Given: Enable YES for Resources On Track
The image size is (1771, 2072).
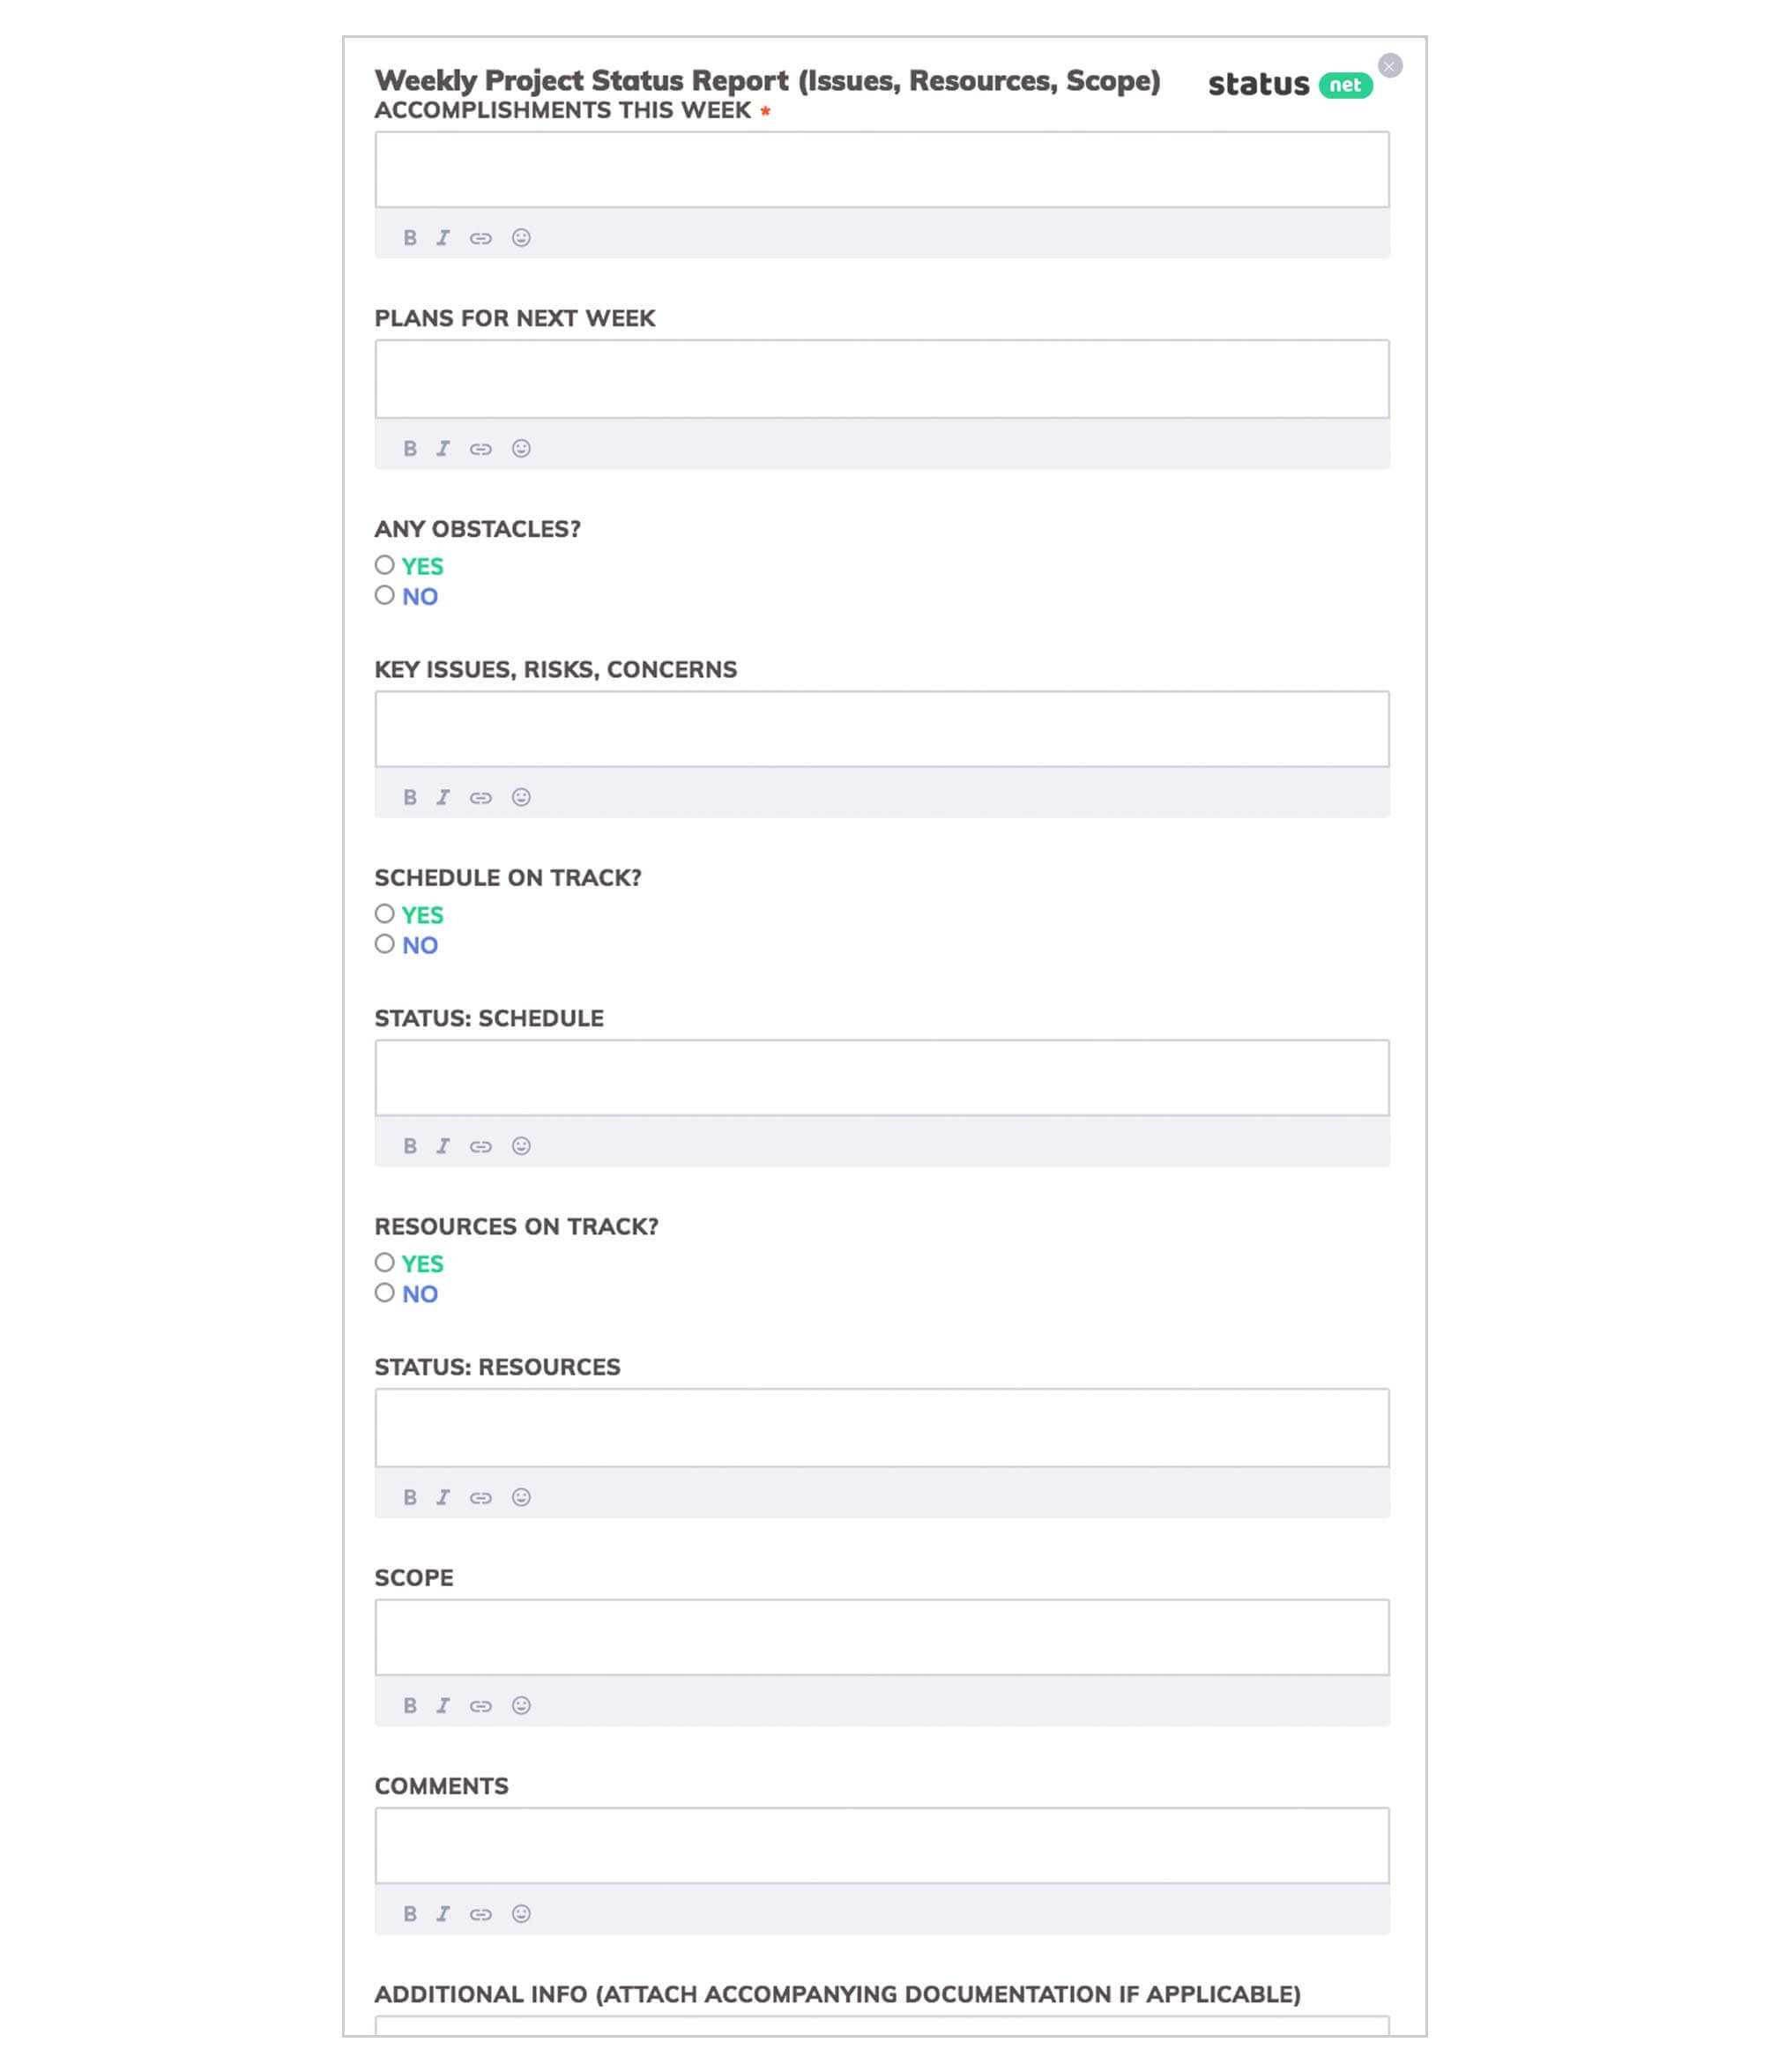Looking at the screenshot, I should tap(383, 1262).
